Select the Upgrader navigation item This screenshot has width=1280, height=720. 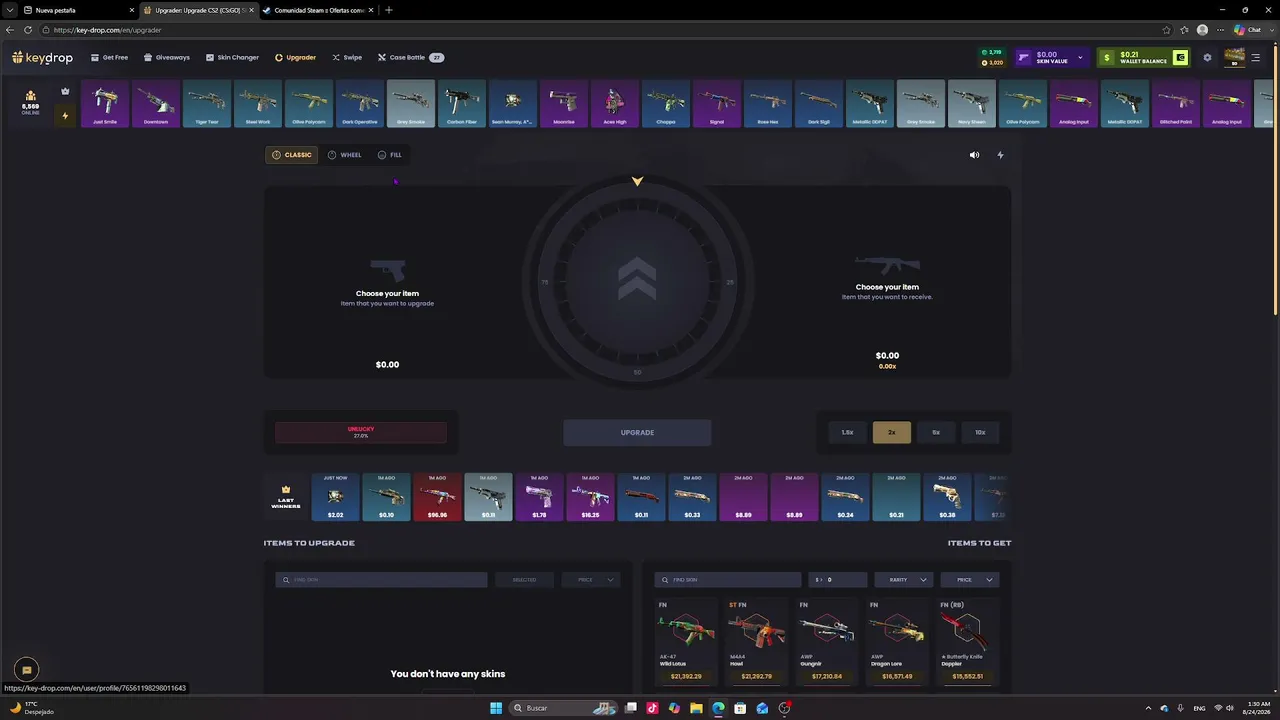(295, 58)
